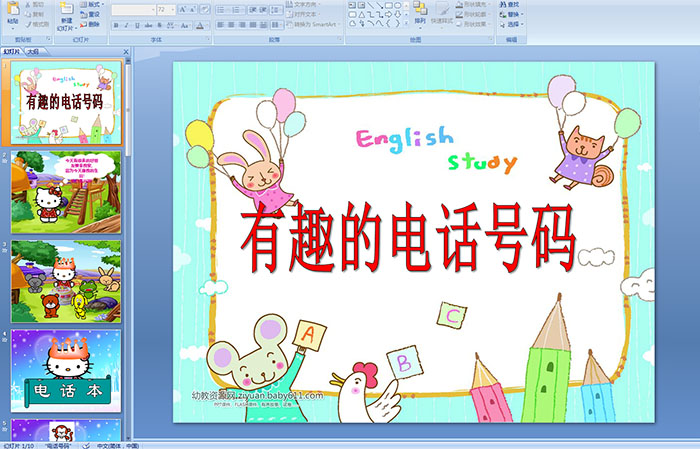Expand the Layout (版式) dropdown

[x=92, y=4]
